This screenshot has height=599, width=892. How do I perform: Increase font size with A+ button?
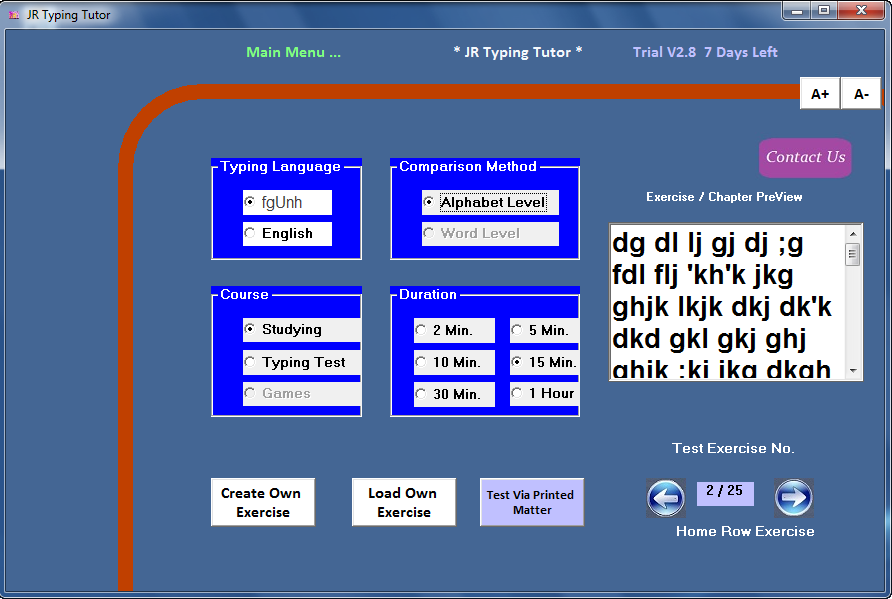[820, 93]
